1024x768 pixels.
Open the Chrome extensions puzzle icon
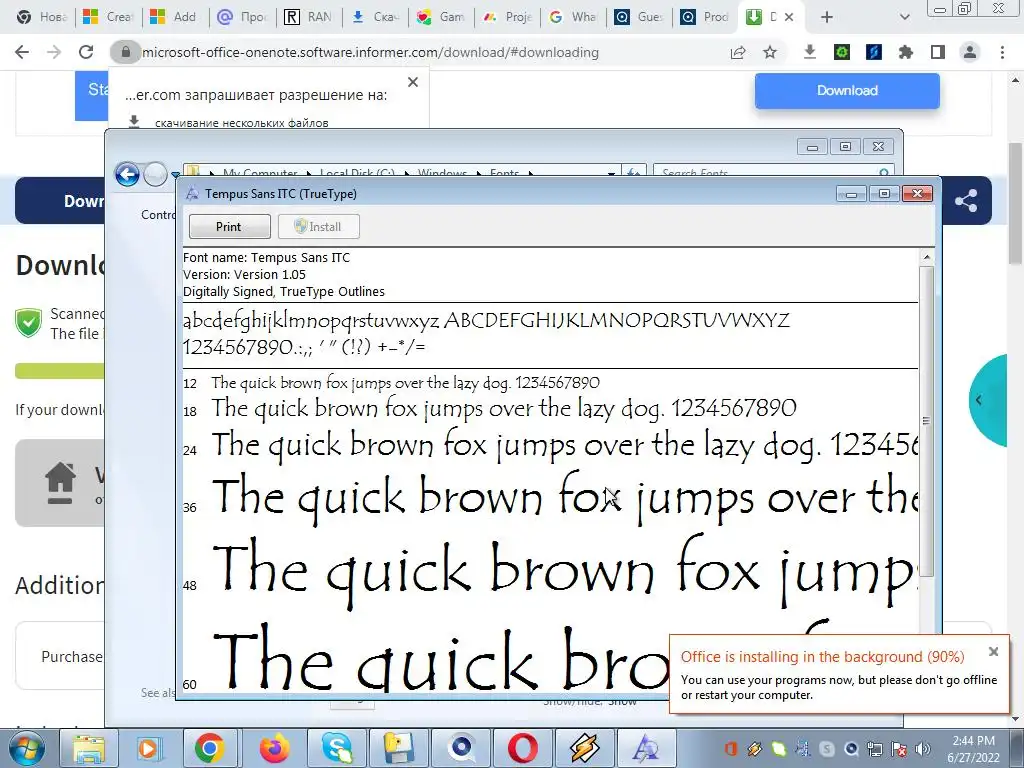906,52
